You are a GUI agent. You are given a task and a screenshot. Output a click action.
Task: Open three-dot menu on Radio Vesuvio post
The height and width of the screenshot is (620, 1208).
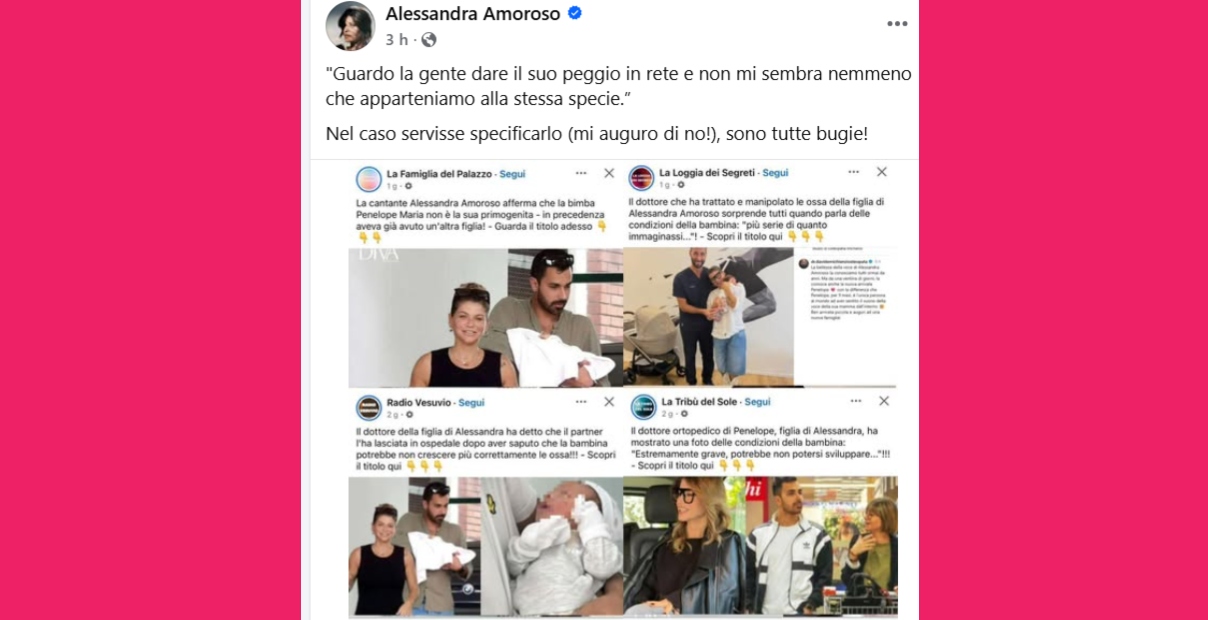tap(581, 401)
